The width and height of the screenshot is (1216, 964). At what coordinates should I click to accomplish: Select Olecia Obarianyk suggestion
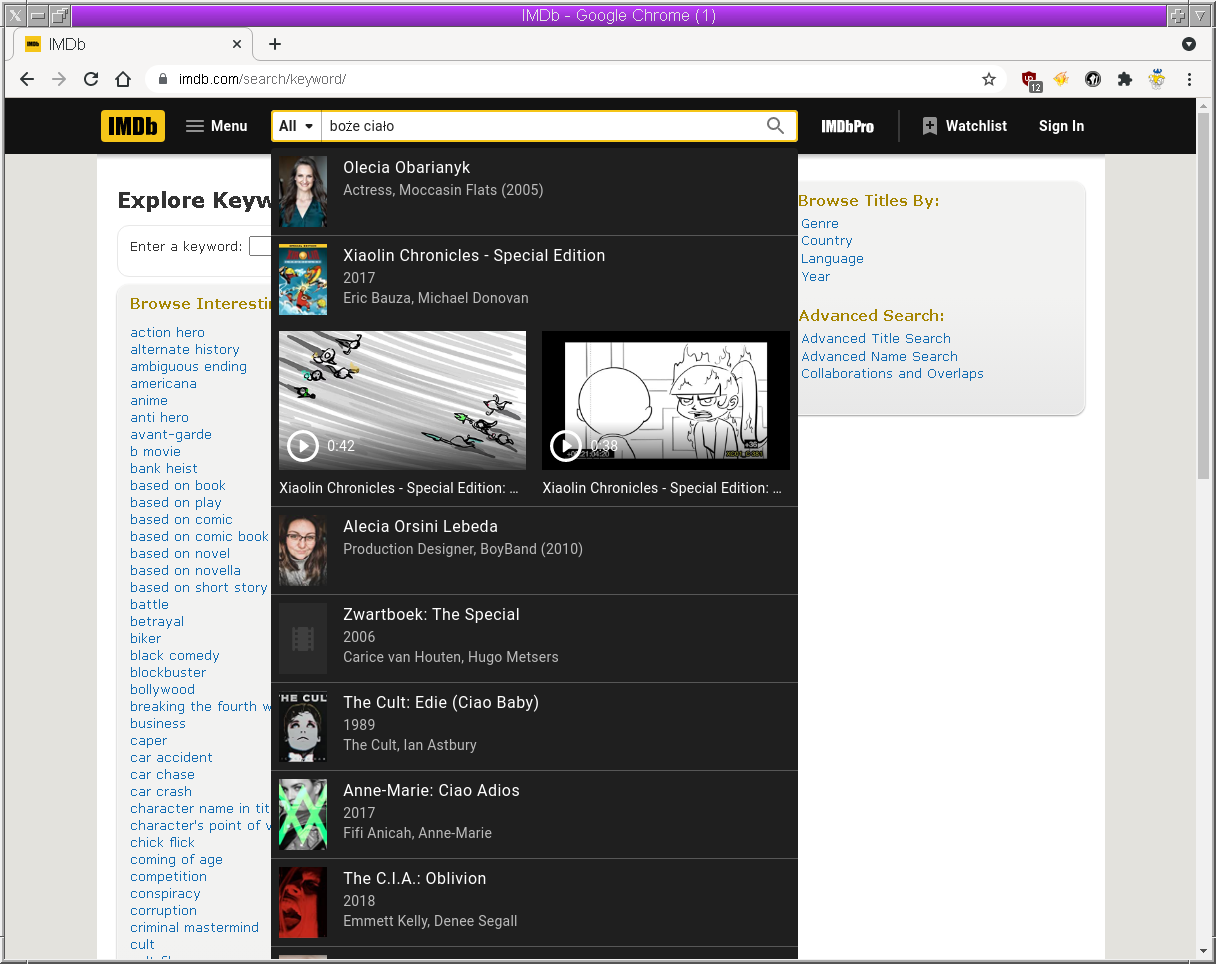tap(534, 192)
